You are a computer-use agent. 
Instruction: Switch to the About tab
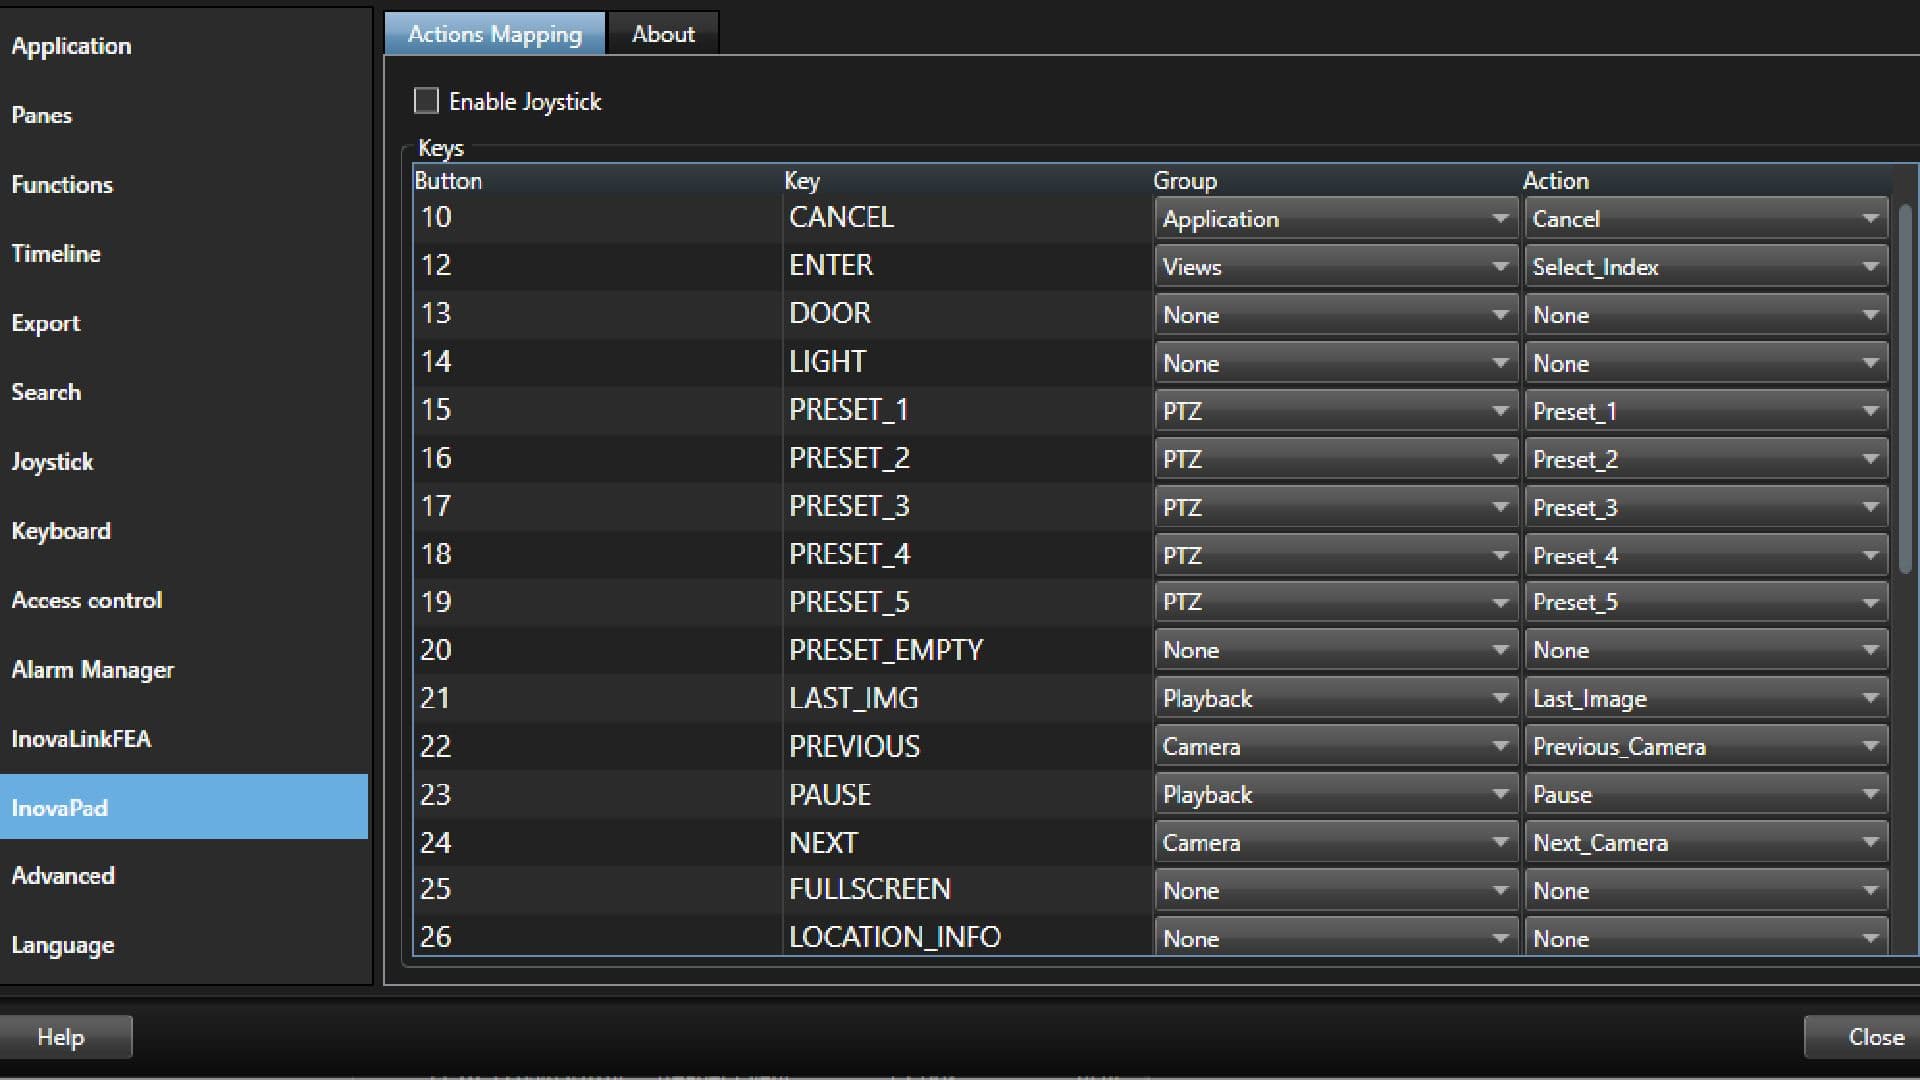[x=663, y=34]
